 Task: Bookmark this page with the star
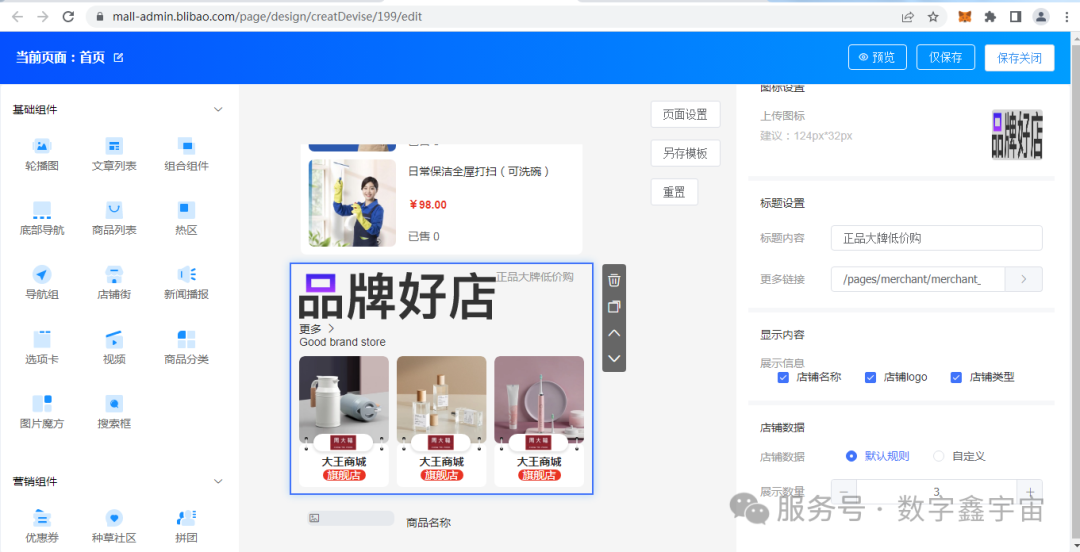pyautogui.click(x=933, y=17)
